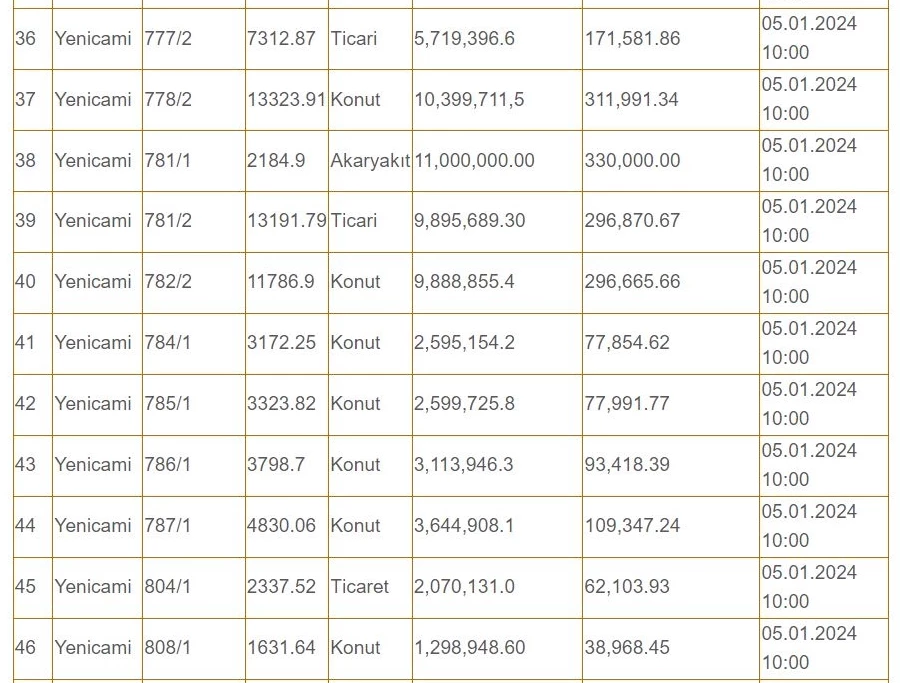Select parcel number 777/2 cell
Screen dimensions: 900x683
point(193,39)
